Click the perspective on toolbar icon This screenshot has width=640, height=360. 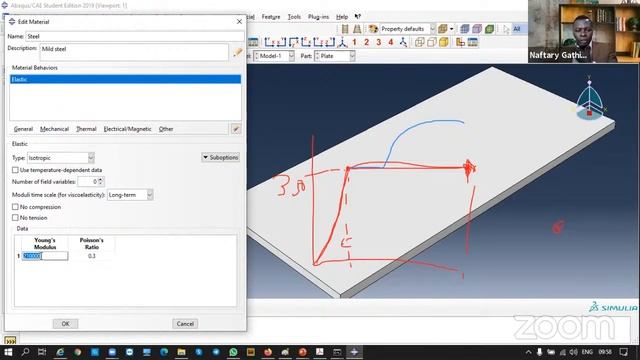point(357,29)
